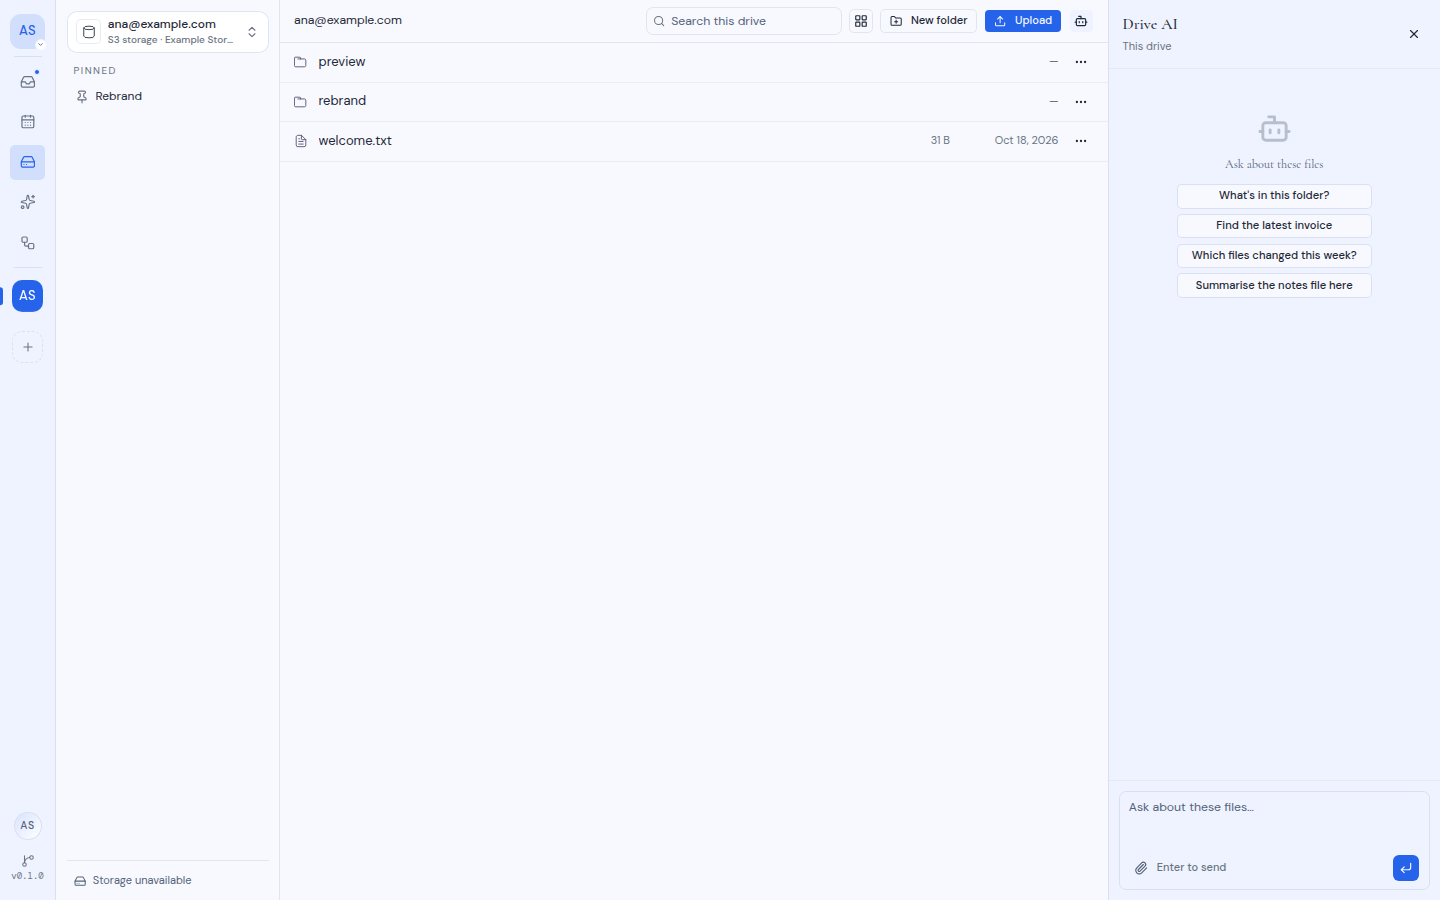Select the welcome.txt file
The image size is (1440, 900).
point(694,141)
